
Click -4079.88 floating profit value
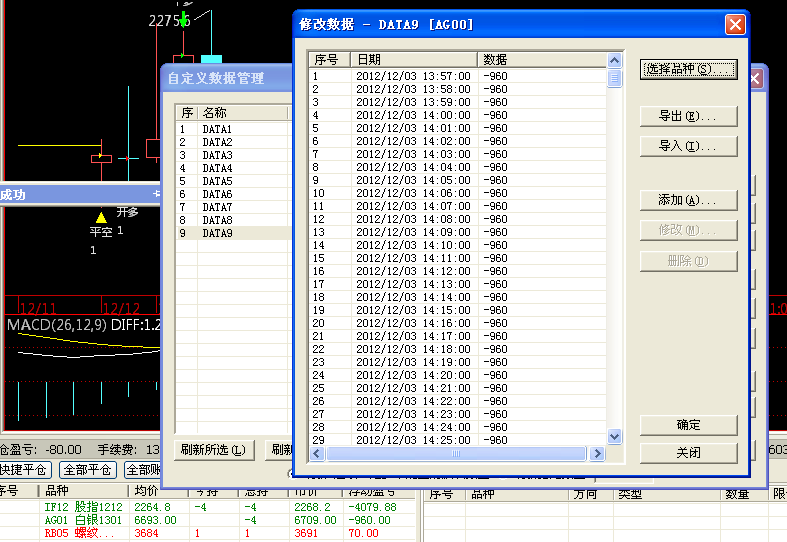click(372, 507)
